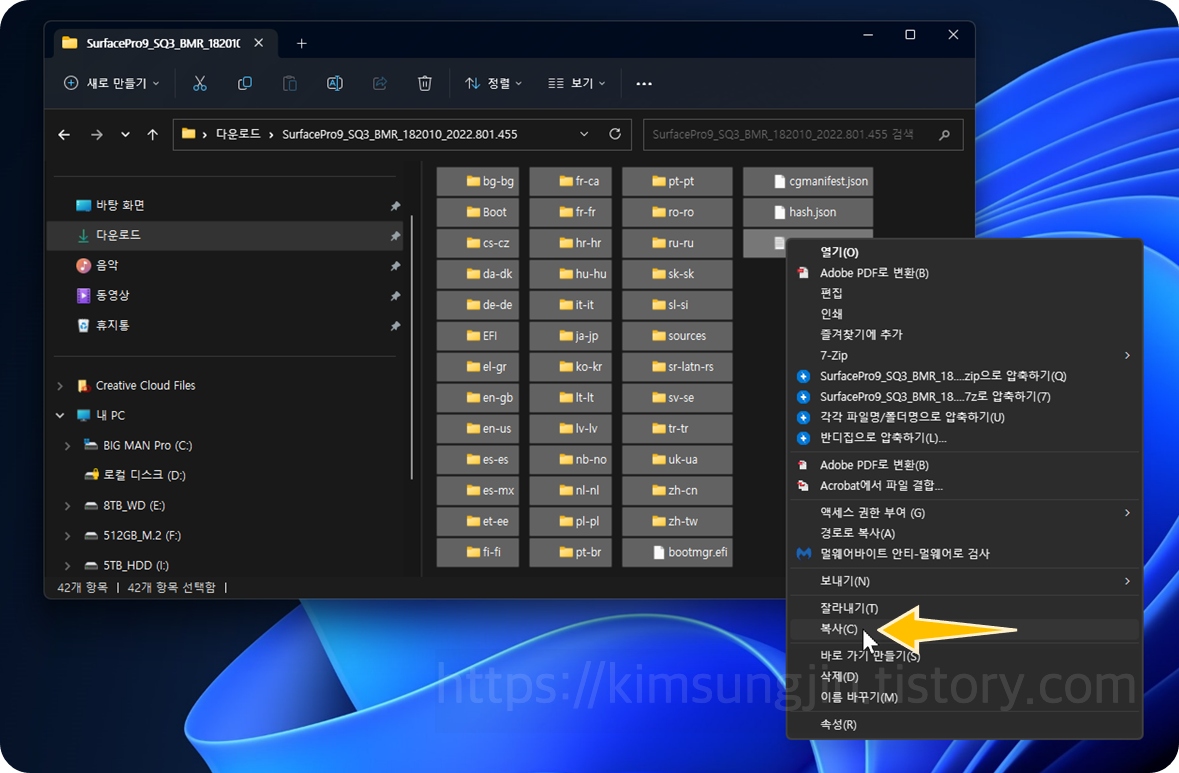Viewport: 1179px width, 773px height.
Task: Open 바탕 화면 in the sidebar
Action: click(225, 205)
